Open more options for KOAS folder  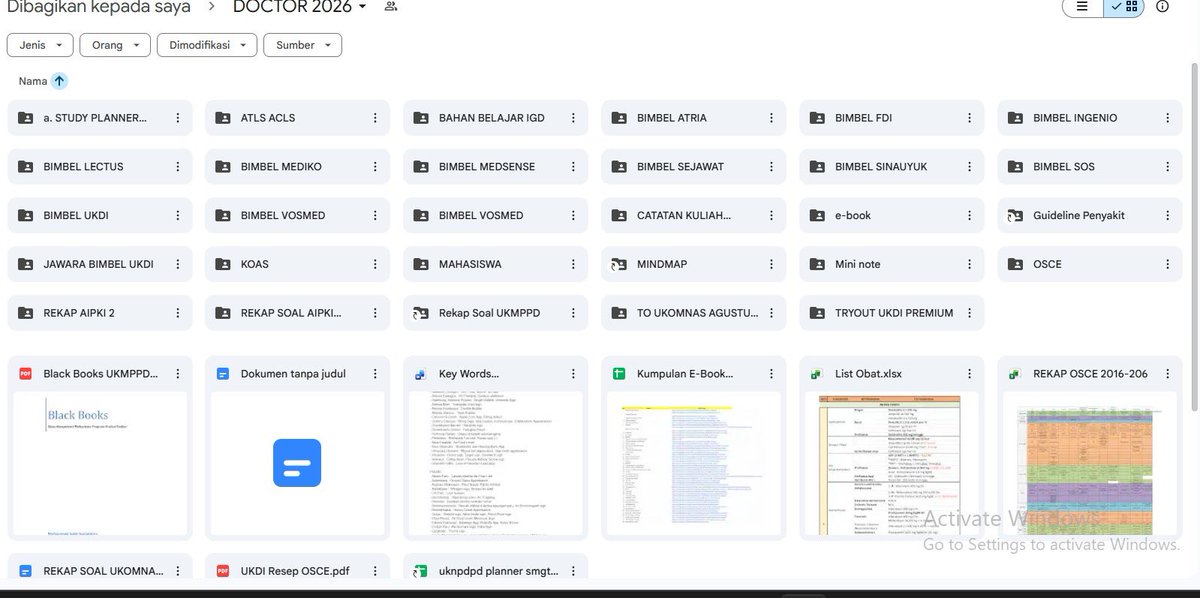[x=375, y=265]
